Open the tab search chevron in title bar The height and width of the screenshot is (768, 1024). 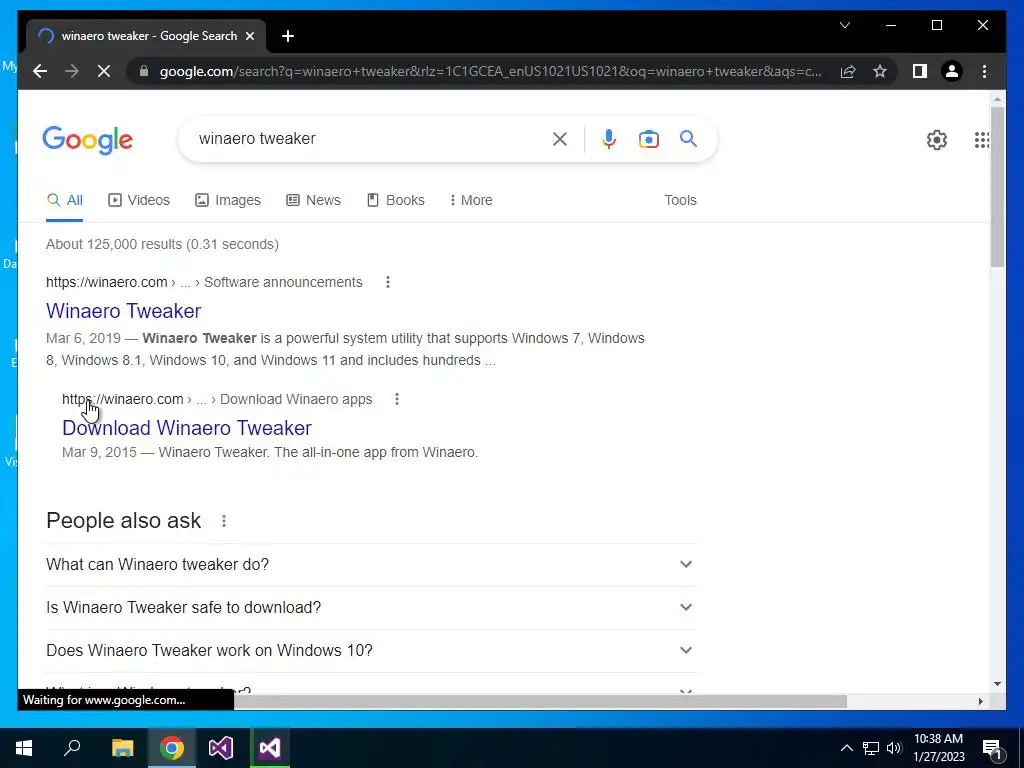[x=844, y=25]
